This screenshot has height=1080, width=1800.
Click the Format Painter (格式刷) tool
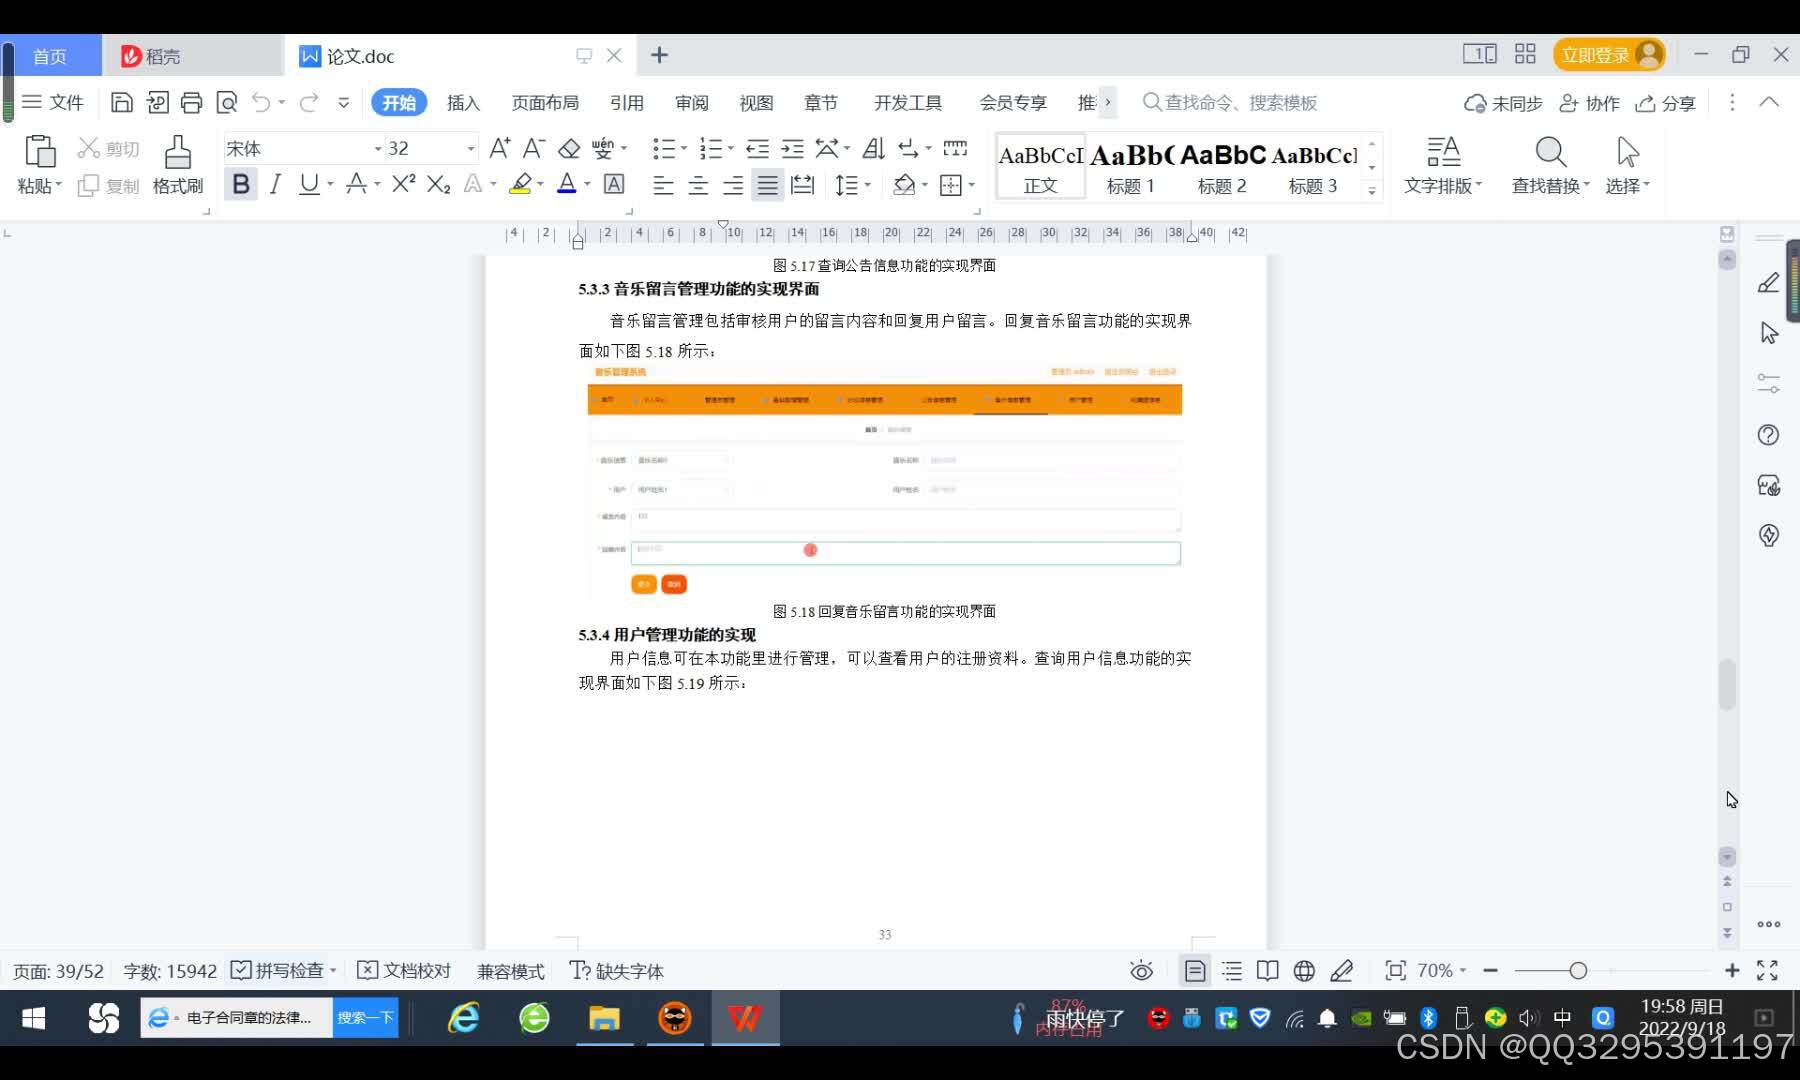177,165
